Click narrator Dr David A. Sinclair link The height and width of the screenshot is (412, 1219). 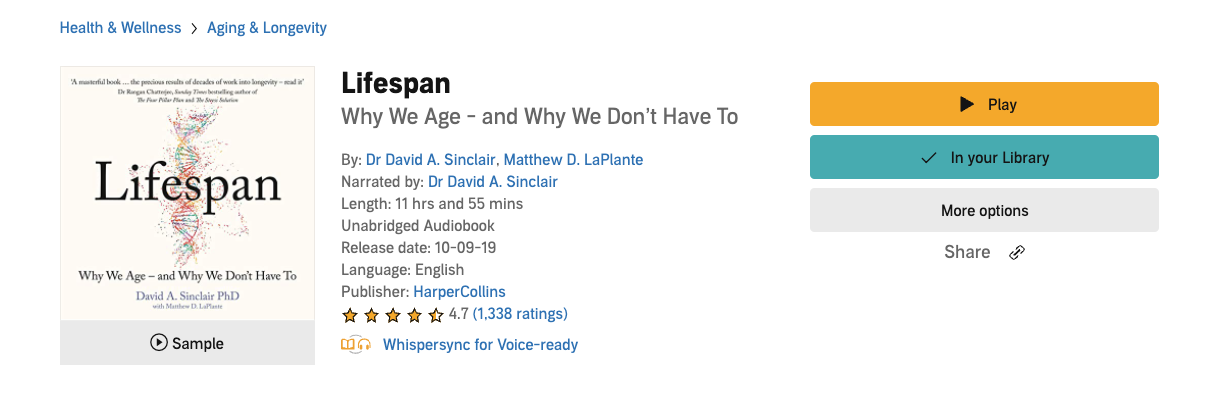493,182
